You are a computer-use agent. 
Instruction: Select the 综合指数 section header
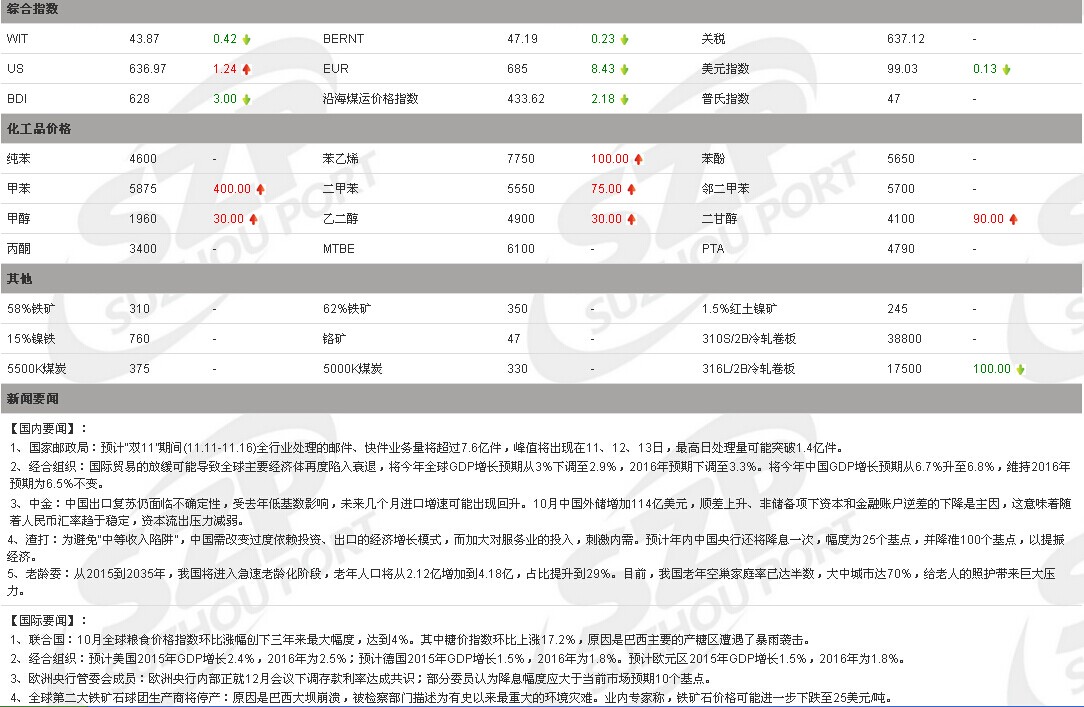coord(32,9)
